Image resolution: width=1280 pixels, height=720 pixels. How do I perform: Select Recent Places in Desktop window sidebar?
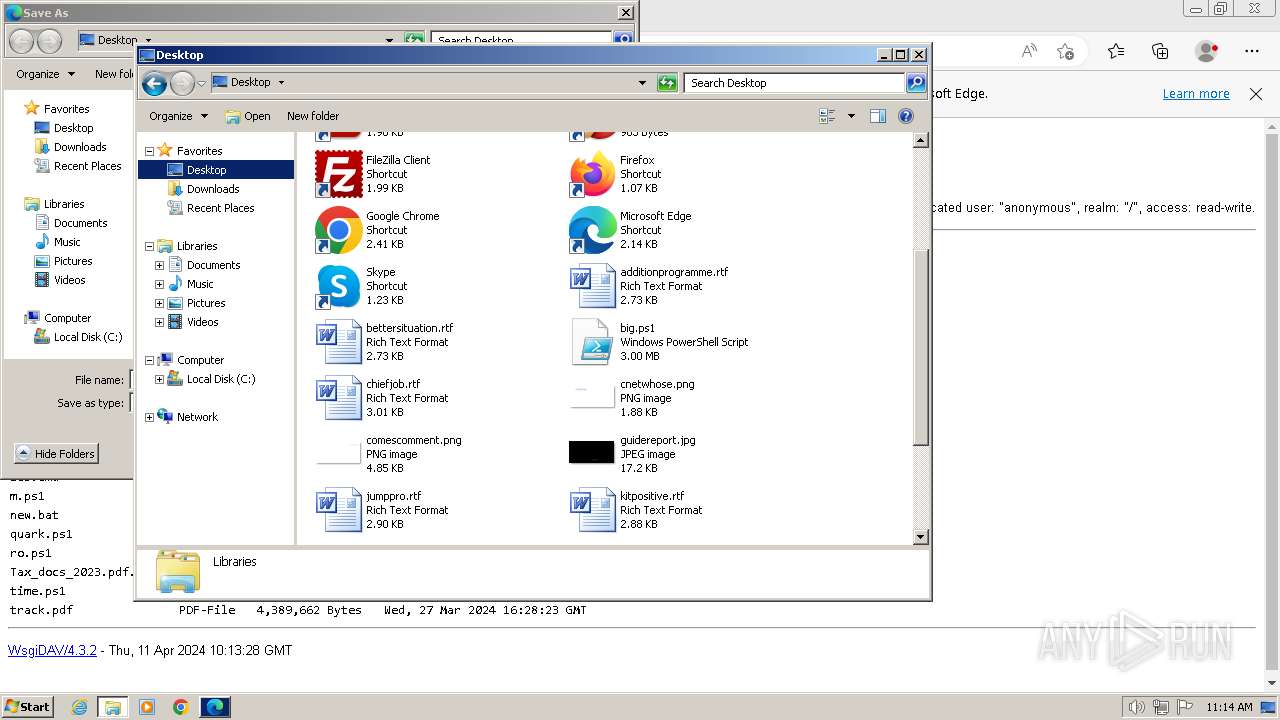tap(220, 208)
